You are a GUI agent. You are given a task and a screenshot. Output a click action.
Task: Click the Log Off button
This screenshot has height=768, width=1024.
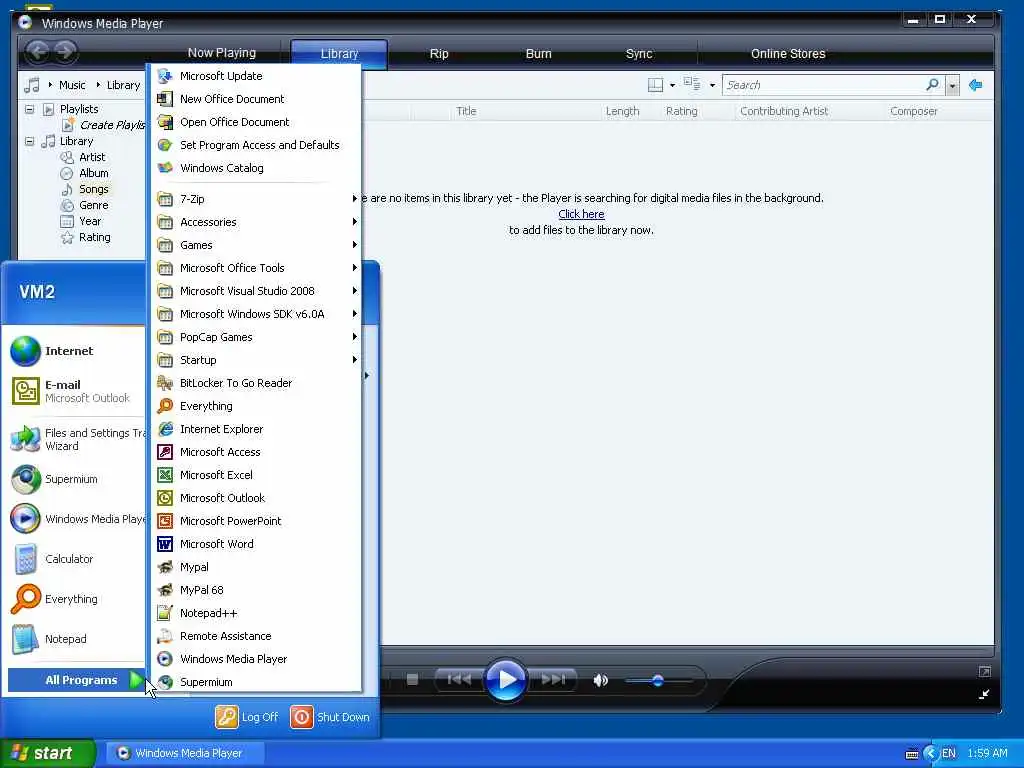point(248,717)
